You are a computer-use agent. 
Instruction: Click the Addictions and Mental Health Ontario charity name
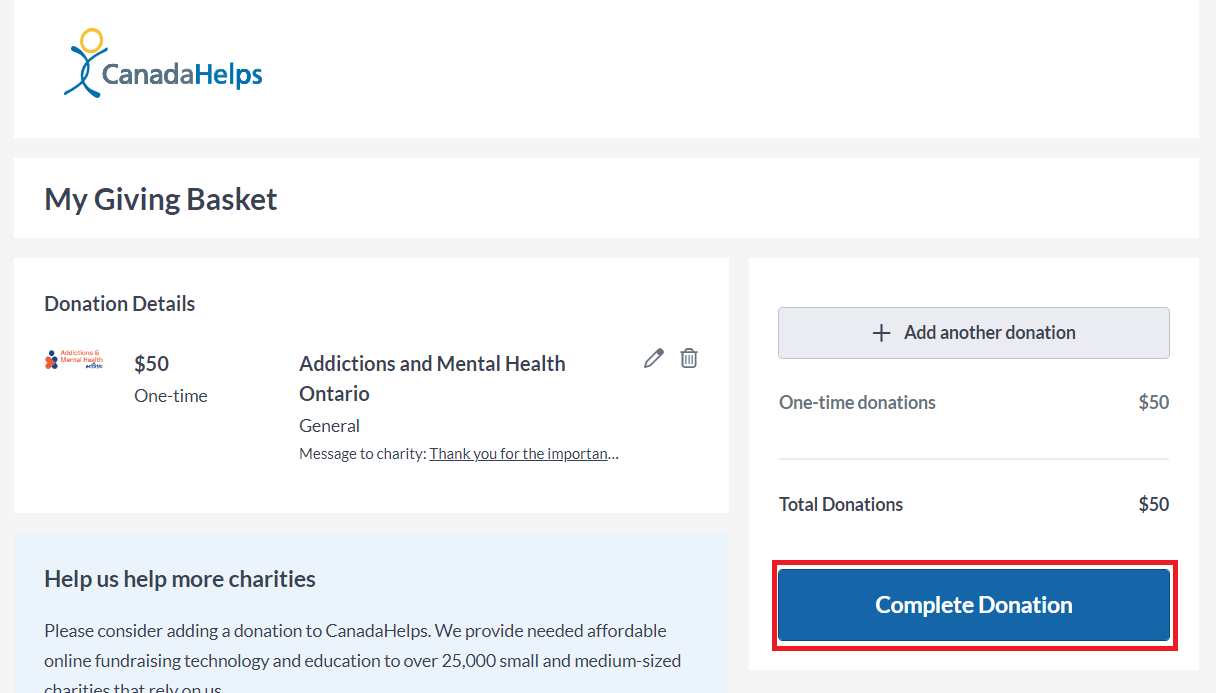click(432, 378)
